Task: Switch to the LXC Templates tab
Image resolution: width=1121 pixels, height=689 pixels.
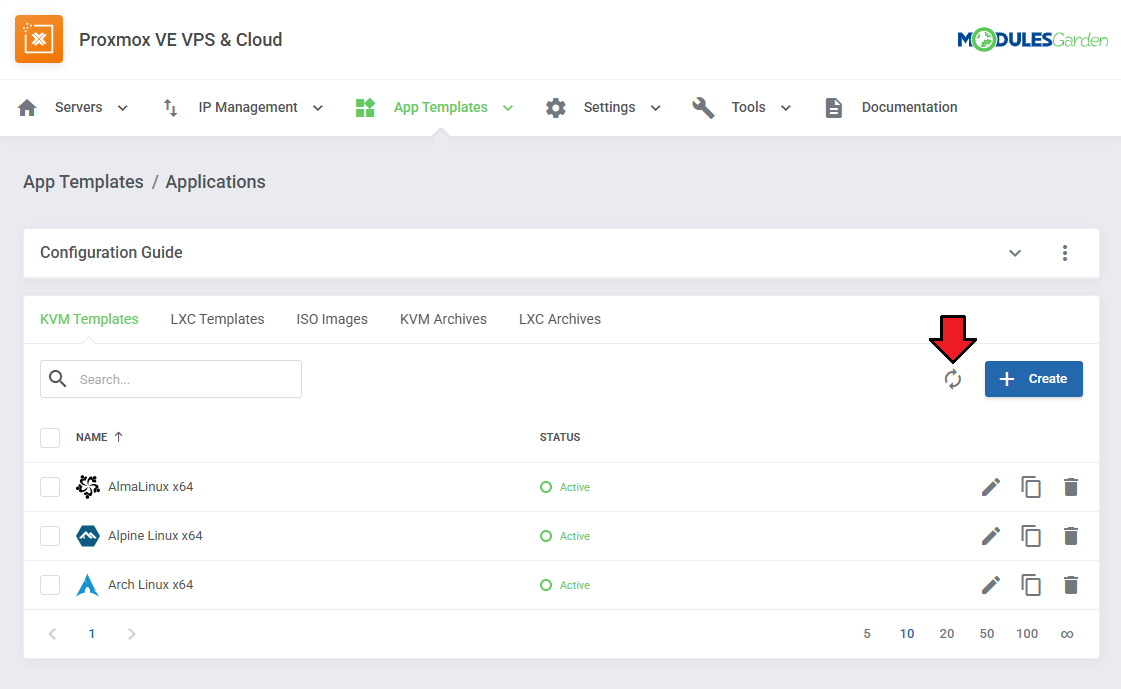Action: coord(217,320)
